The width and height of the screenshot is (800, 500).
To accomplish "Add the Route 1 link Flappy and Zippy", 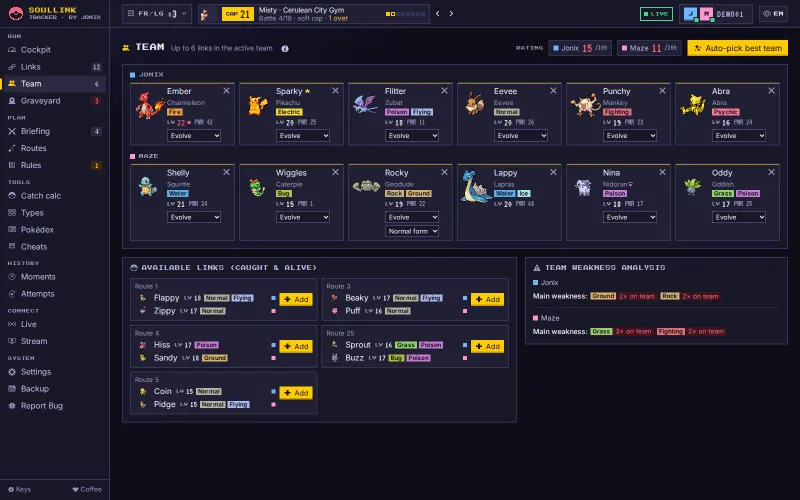I will click(296, 299).
